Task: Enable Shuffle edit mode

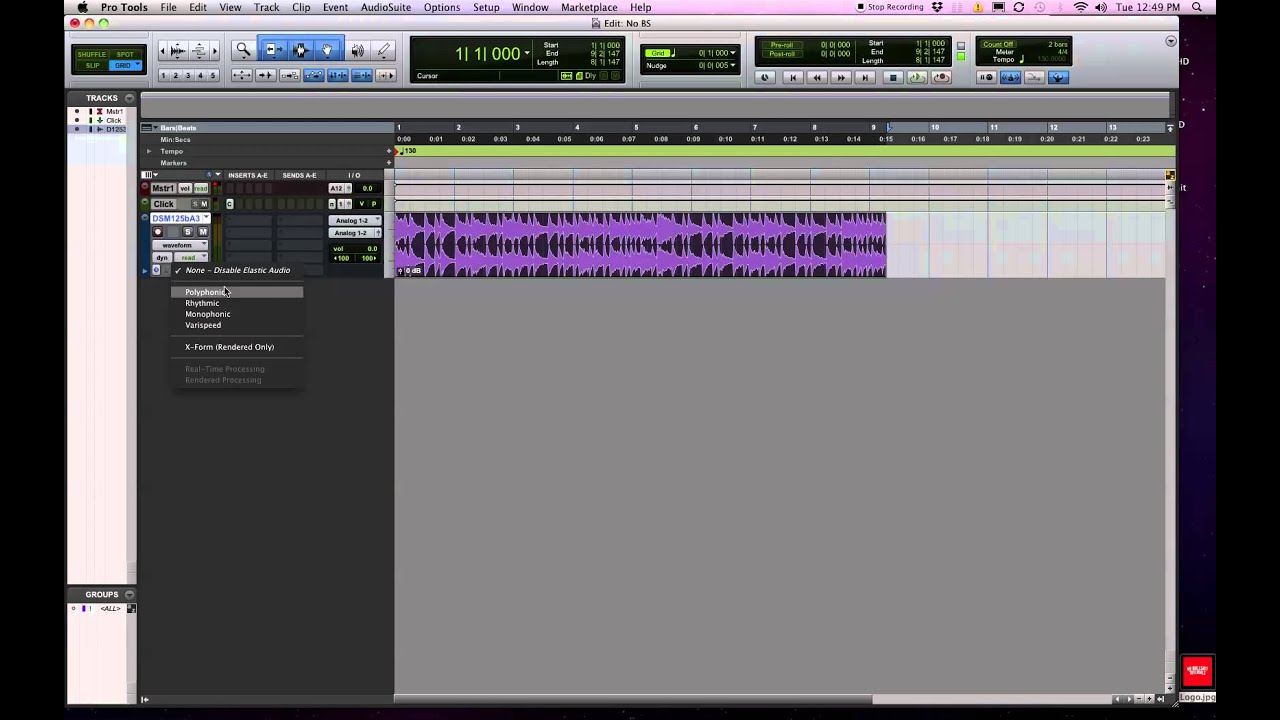Action: (92, 54)
